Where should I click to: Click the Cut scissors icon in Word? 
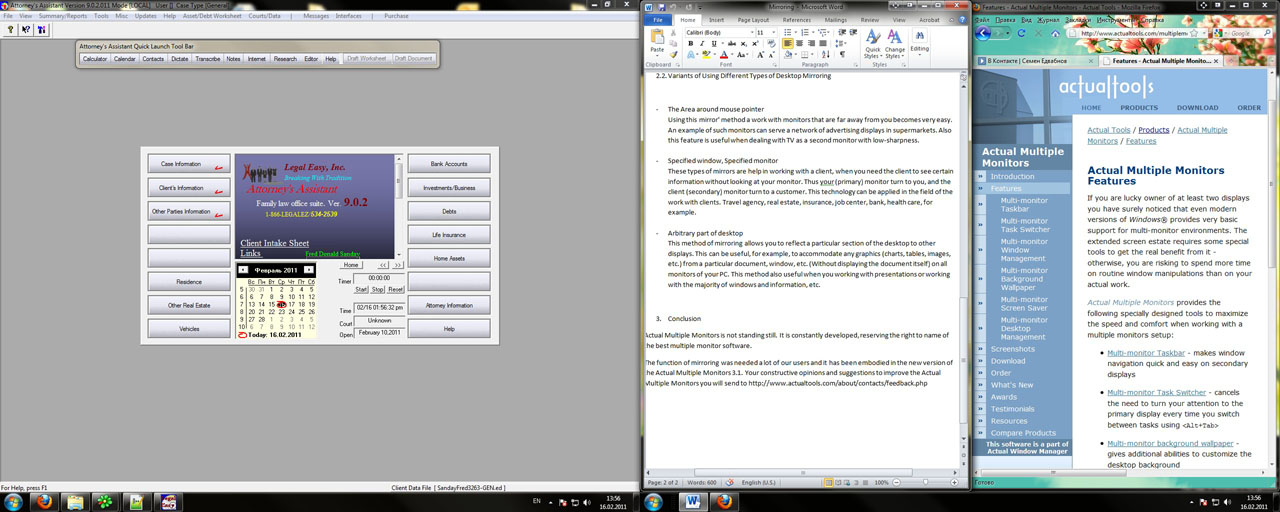[x=673, y=33]
